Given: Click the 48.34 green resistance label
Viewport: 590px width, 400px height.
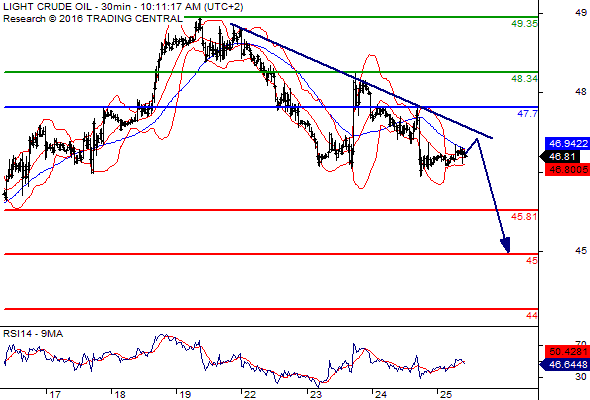Looking at the screenshot, I should pyautogui.click(x=524, y=79).
